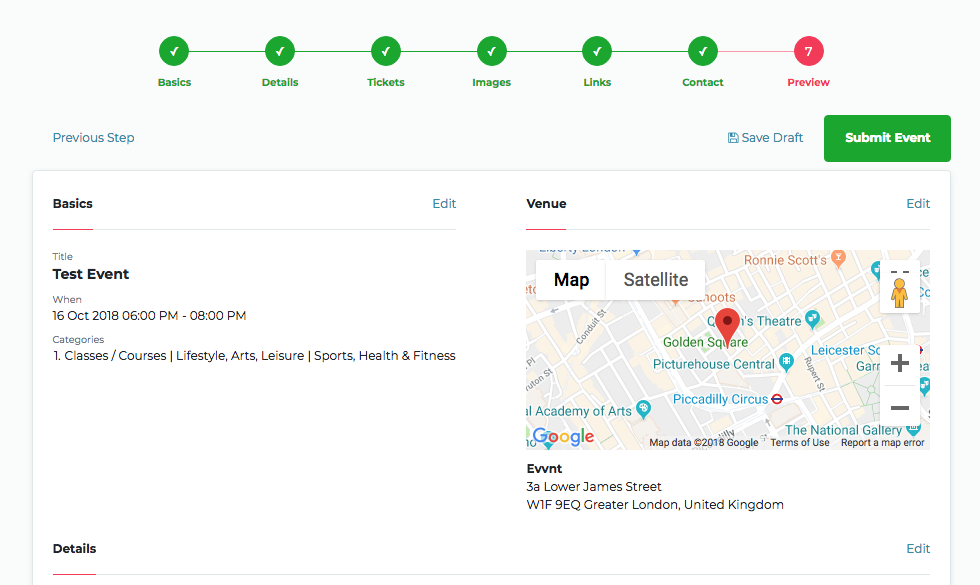Edit the Basics section

click(x=444, y=204)
